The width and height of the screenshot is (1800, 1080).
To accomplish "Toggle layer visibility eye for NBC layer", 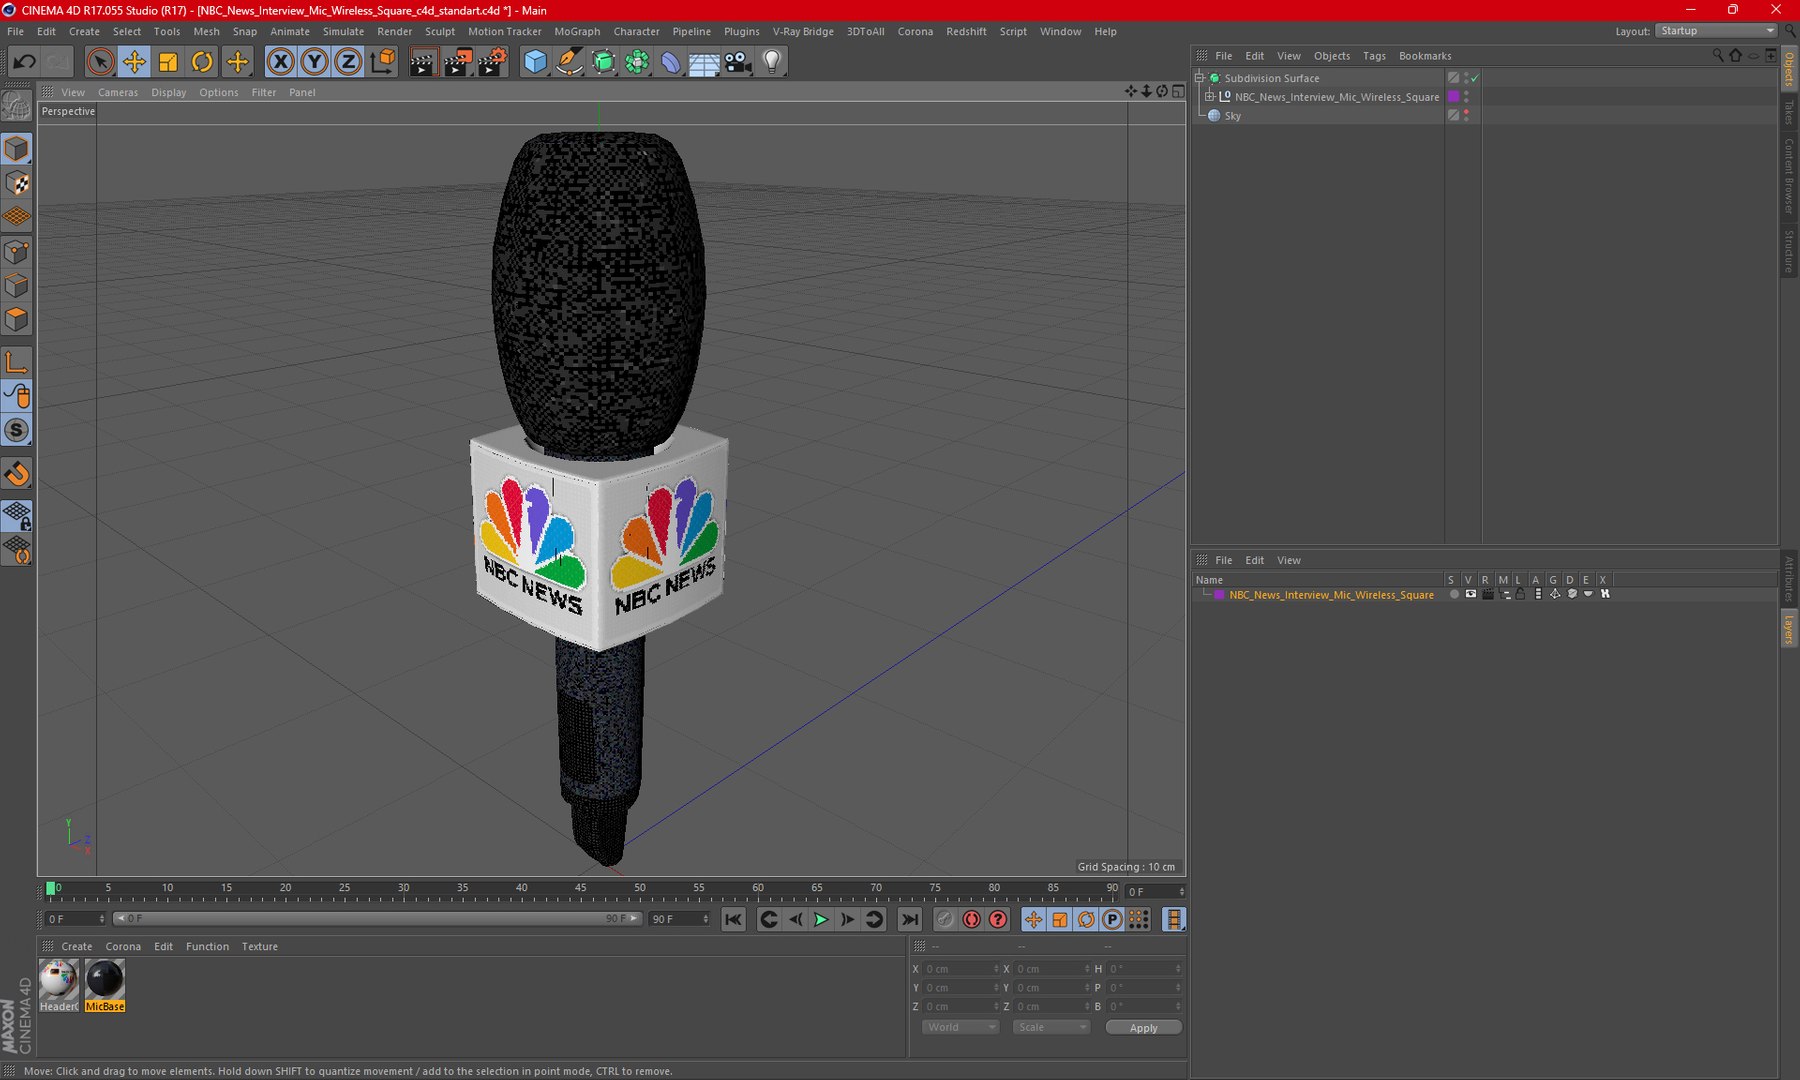I will (x=1471, y=594).
